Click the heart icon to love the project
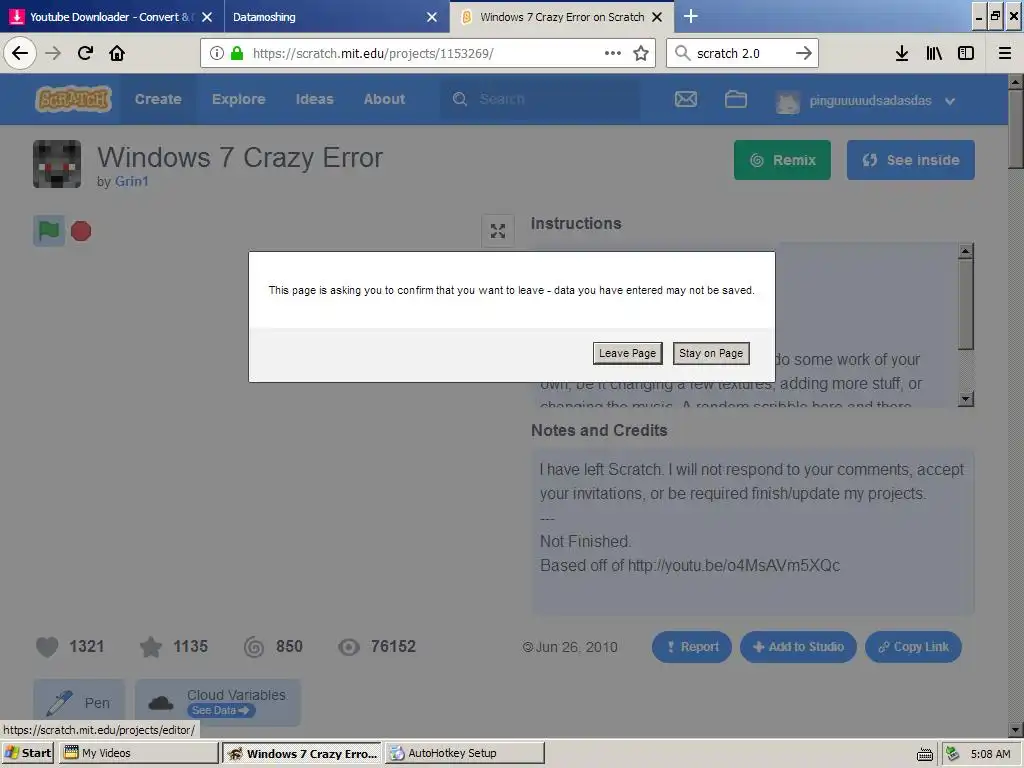 [47, 647]
